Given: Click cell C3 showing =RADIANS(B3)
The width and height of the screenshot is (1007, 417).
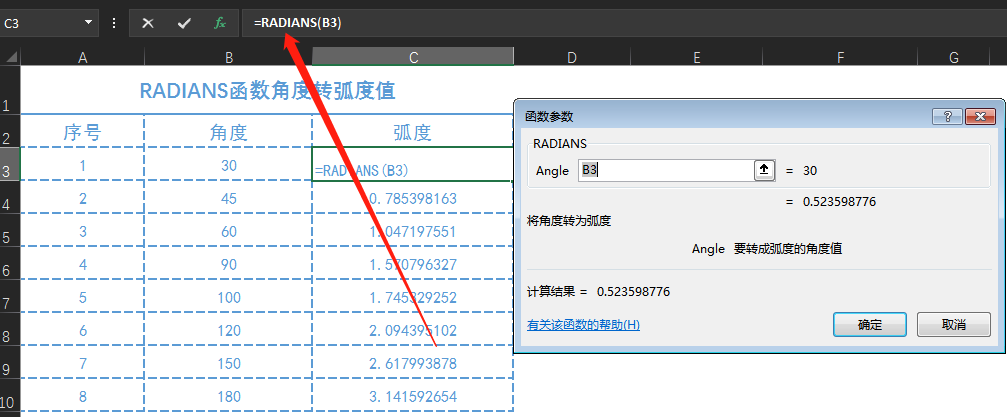Looking at the screenshot, I should [412, 164].
